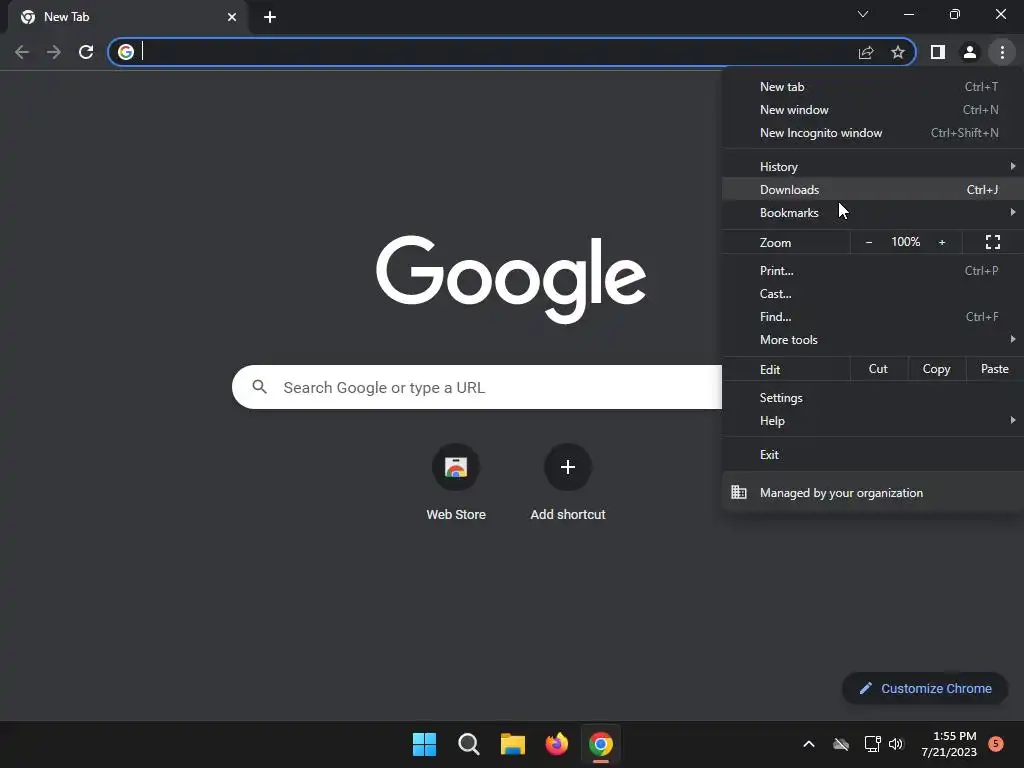This screenshot has height=768, width=1024.
Task: Click the New Tab tab title
Action: tap(67, 17)
